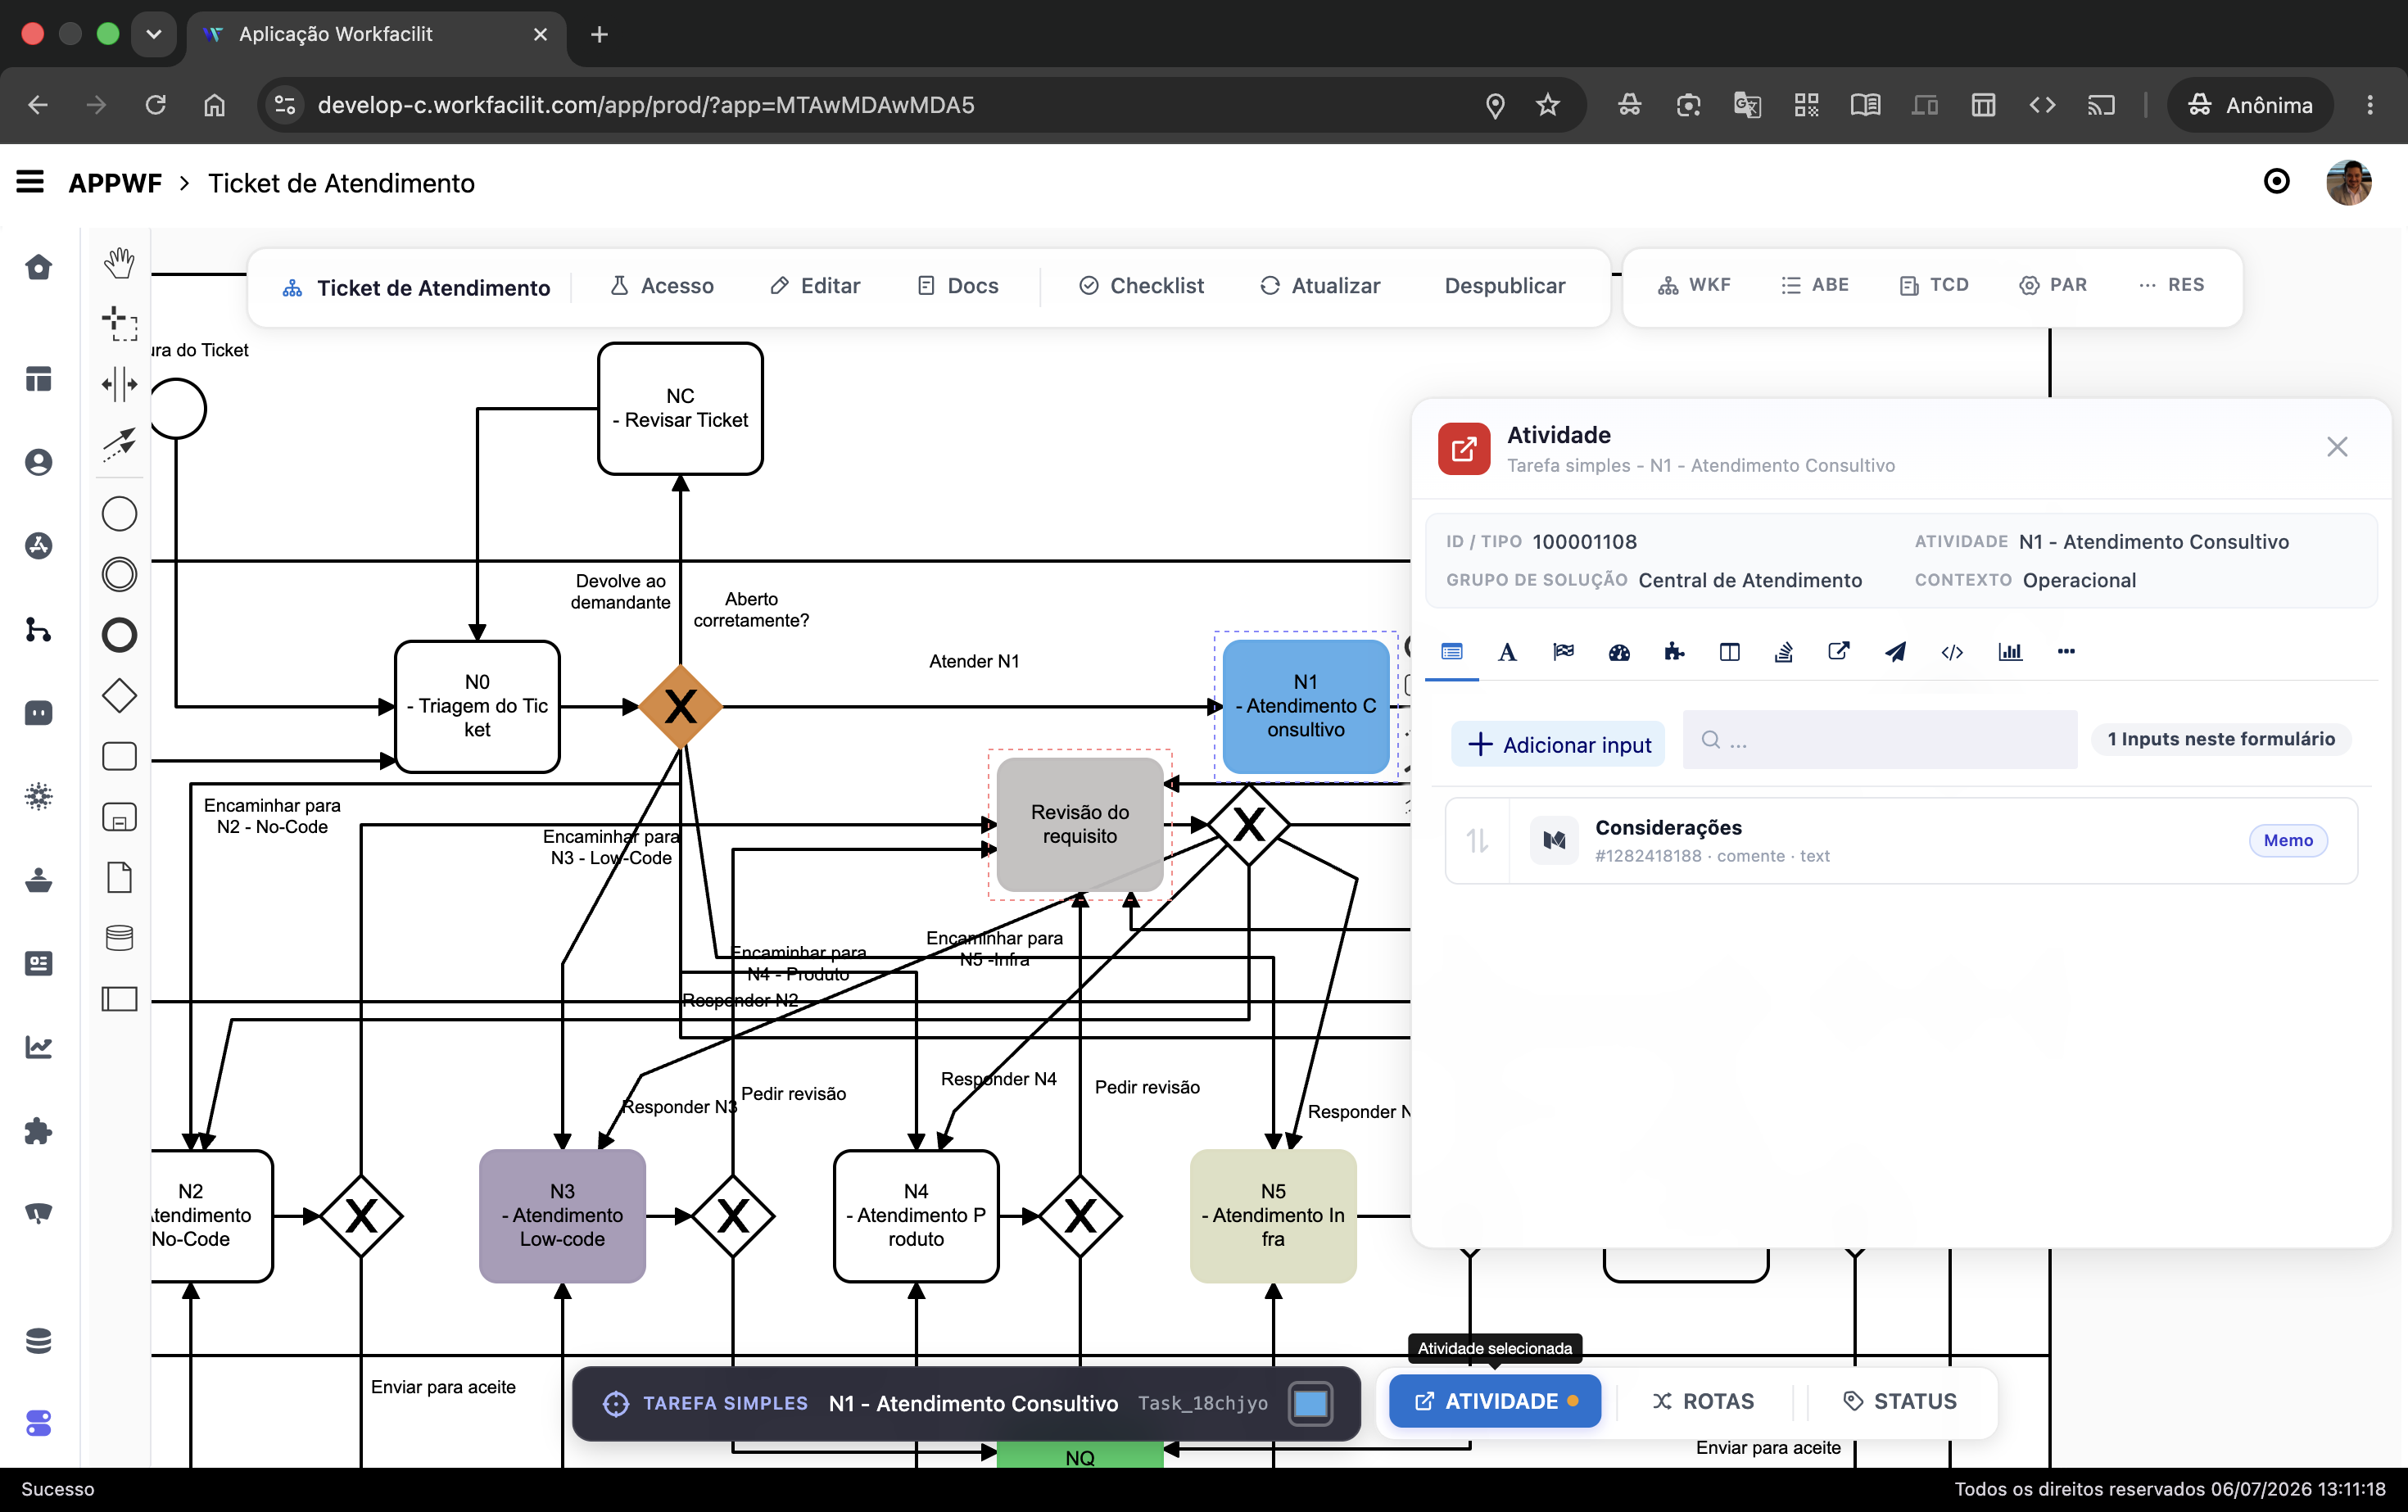
Task: Open the external link tab icon
Action: click(x=1838, y=652)
